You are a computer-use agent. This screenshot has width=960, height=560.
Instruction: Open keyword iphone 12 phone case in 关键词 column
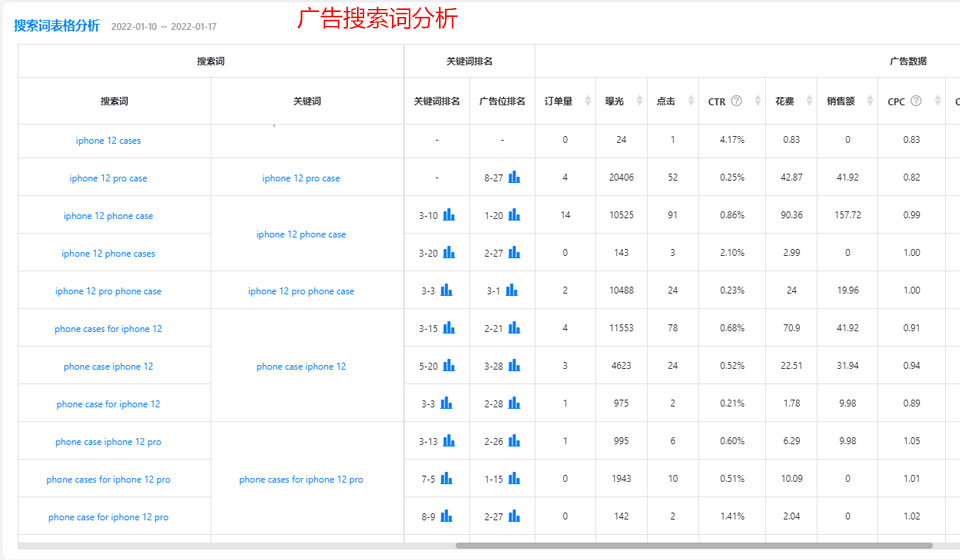[301, 234]
